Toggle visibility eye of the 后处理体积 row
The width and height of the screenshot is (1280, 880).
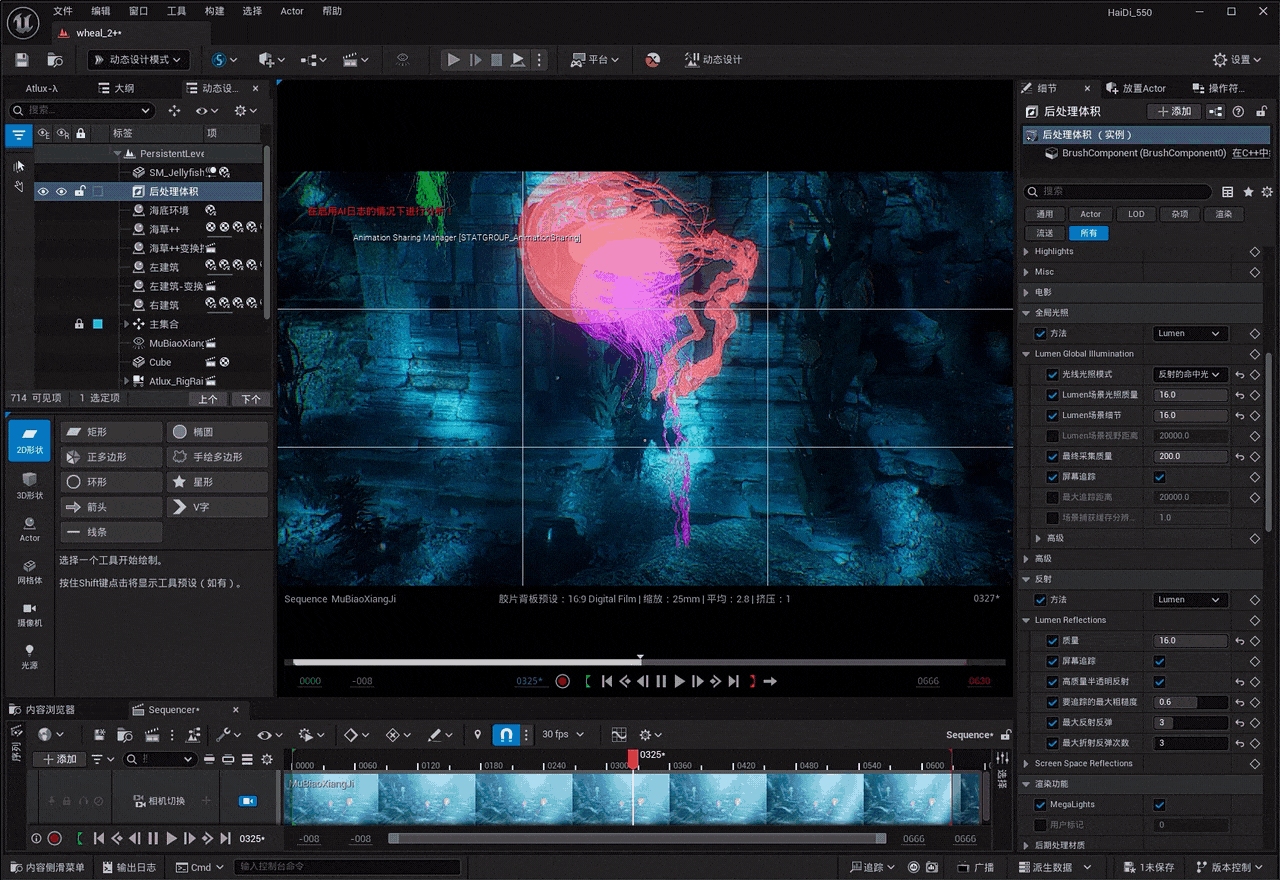43,191
